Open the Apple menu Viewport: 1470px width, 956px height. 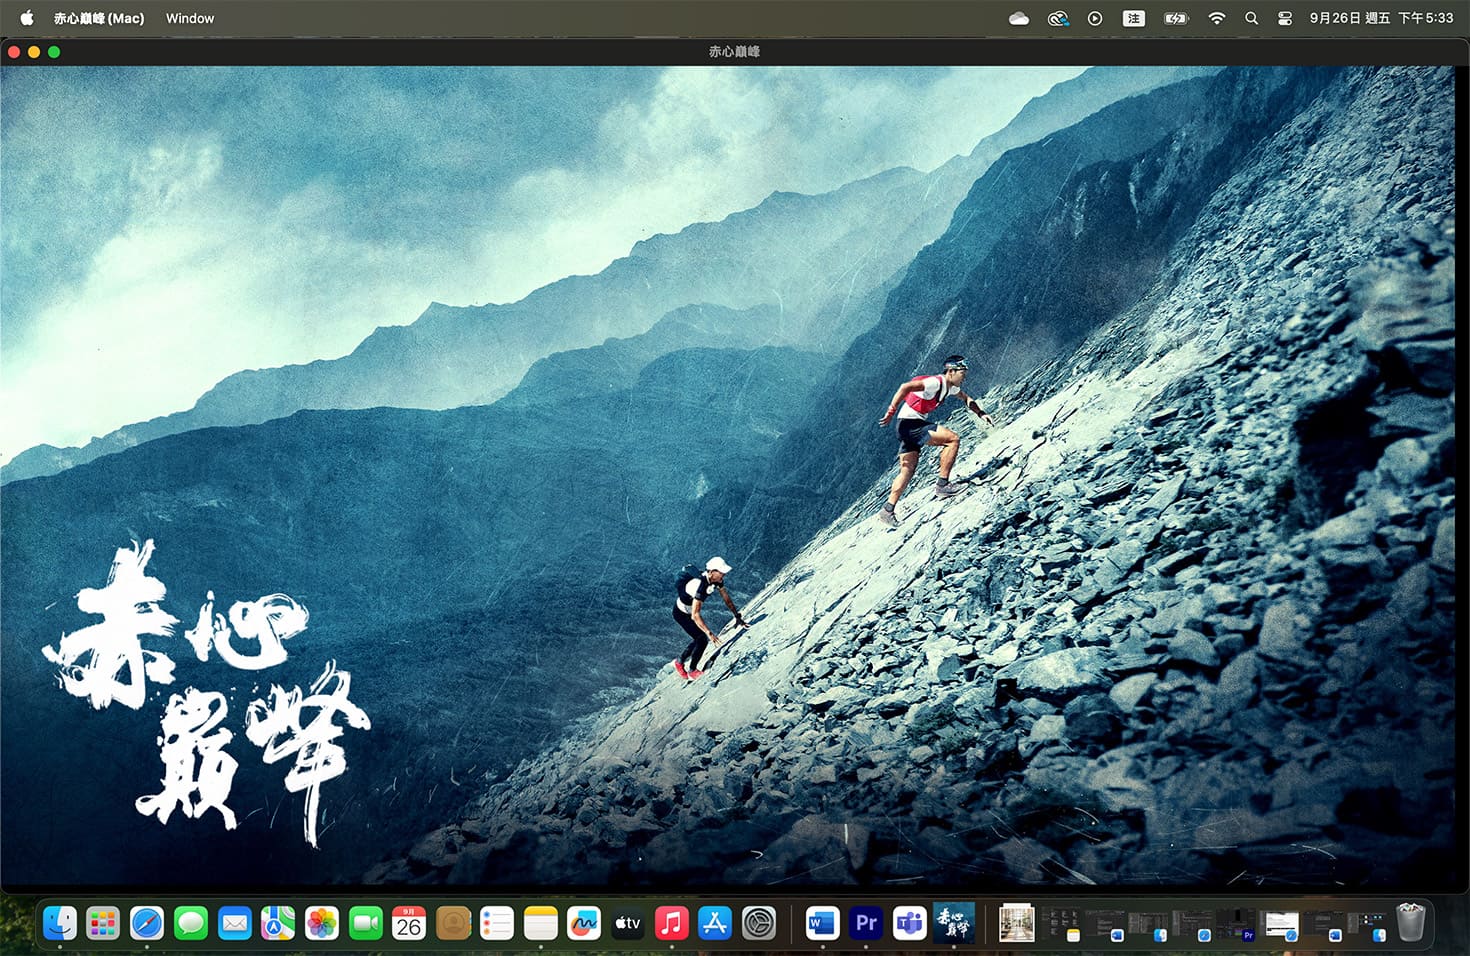point(27,18)
